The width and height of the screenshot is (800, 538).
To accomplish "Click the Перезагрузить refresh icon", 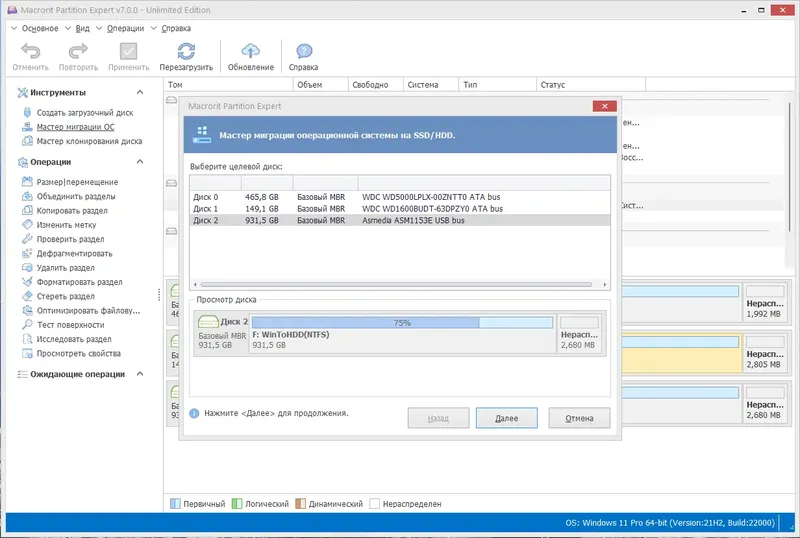I will [186, 51].
